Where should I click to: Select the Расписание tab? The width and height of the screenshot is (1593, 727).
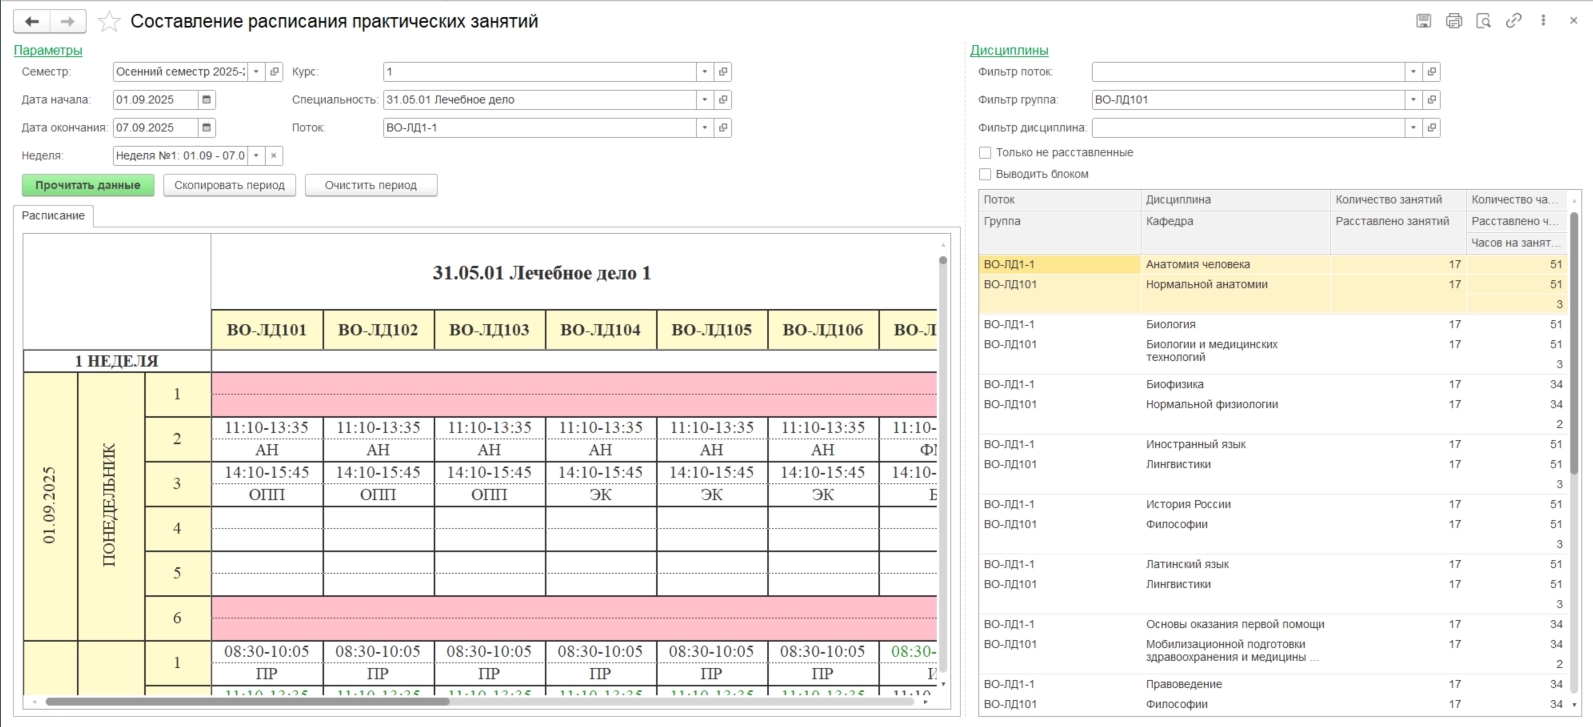coord(54,216)
